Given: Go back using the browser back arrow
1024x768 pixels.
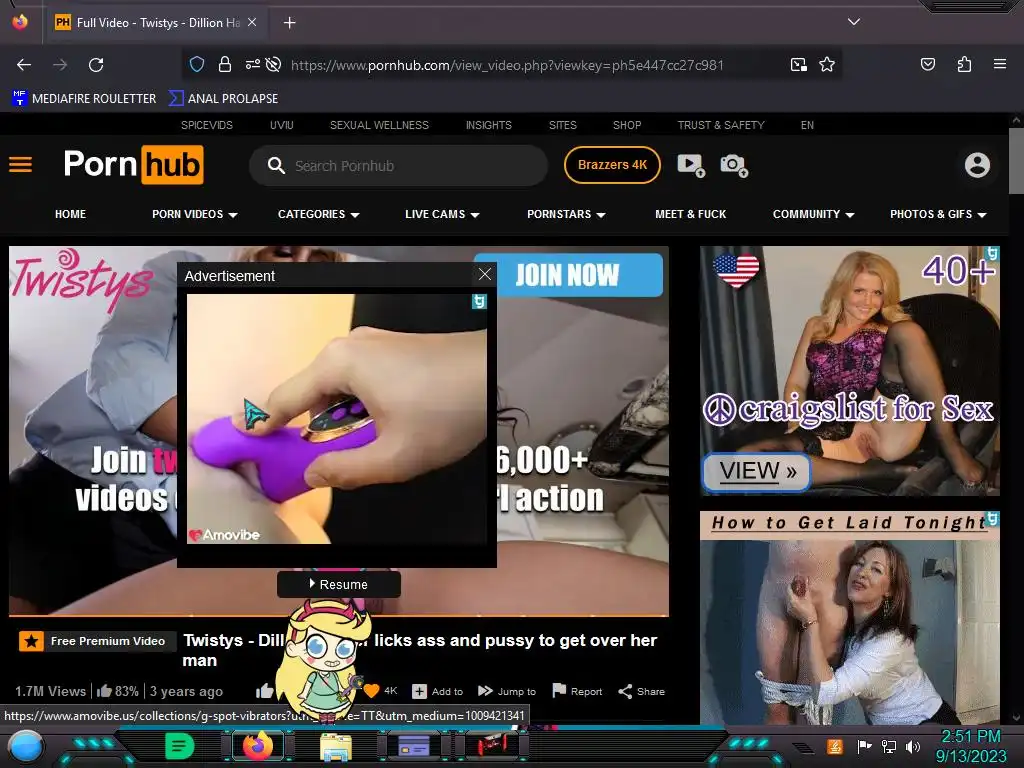Looking at the screenshot, I should [x=24, y=65].
